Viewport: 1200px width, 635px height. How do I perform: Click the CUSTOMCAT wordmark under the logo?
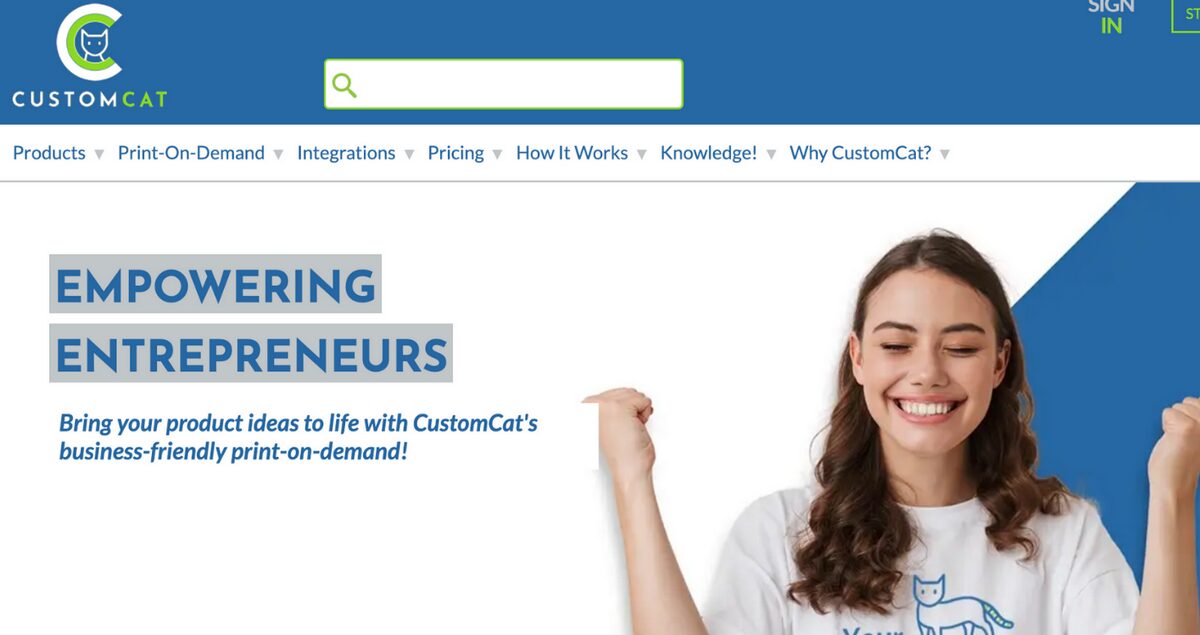pyautogui.click(x=90, y=99)
